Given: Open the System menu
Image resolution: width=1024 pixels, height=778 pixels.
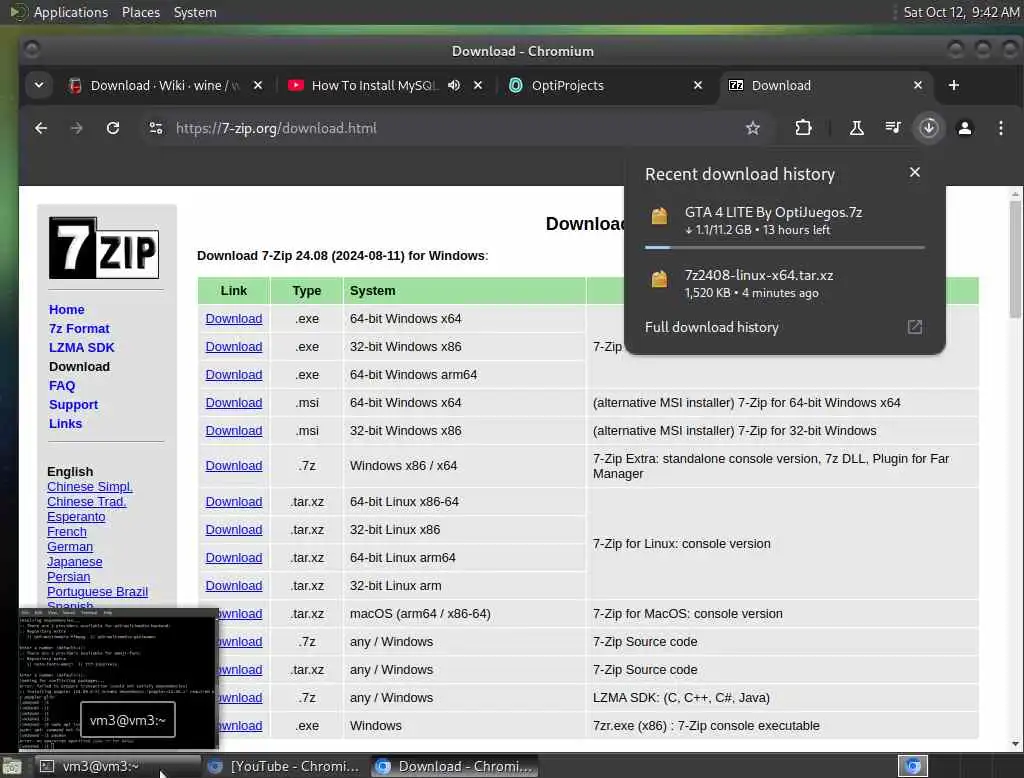Looking at the screenshot, I should [195, 12].
